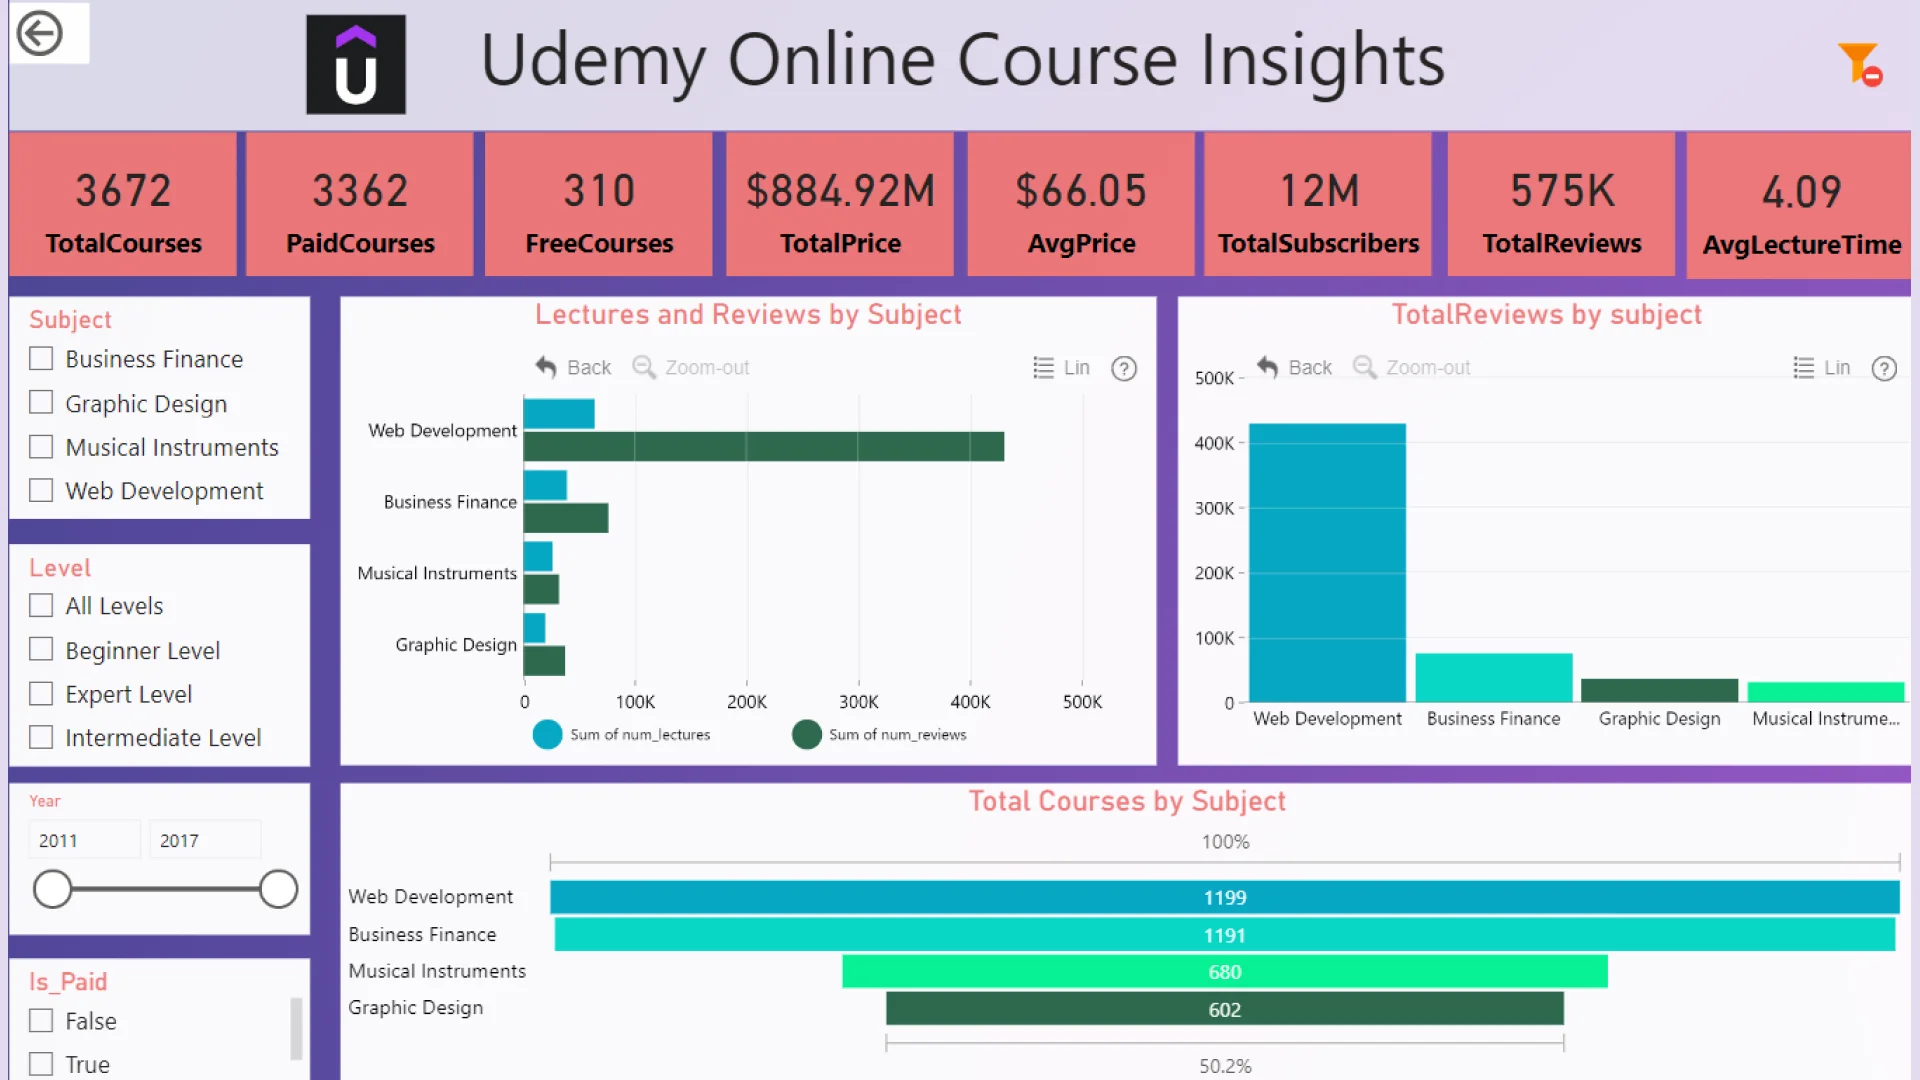Image resolution: width=1920 pixels, height=1080 pixels.
Task: Click the Is_Paid slicer scrollbar
Action: (x=296, y=1028)
